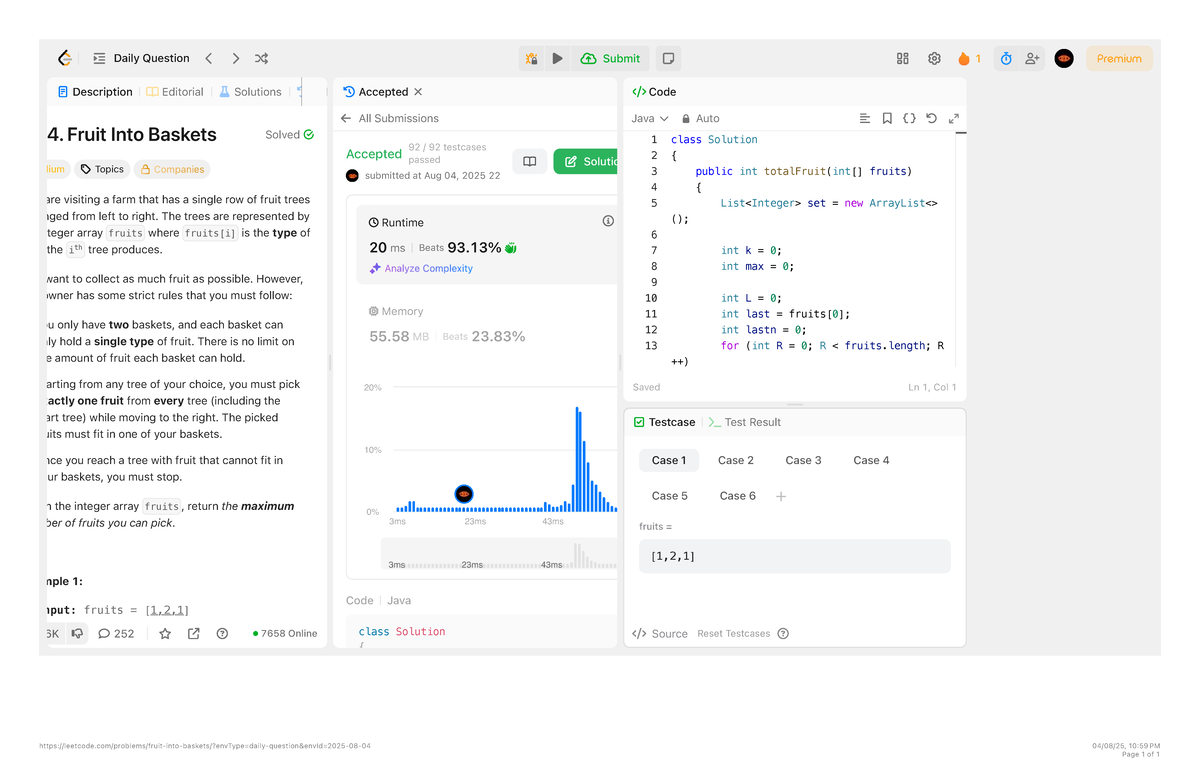This screenshot has height=776, width=1200.
Task: Open the notes icon next to Submit
Action: [668, 58]
